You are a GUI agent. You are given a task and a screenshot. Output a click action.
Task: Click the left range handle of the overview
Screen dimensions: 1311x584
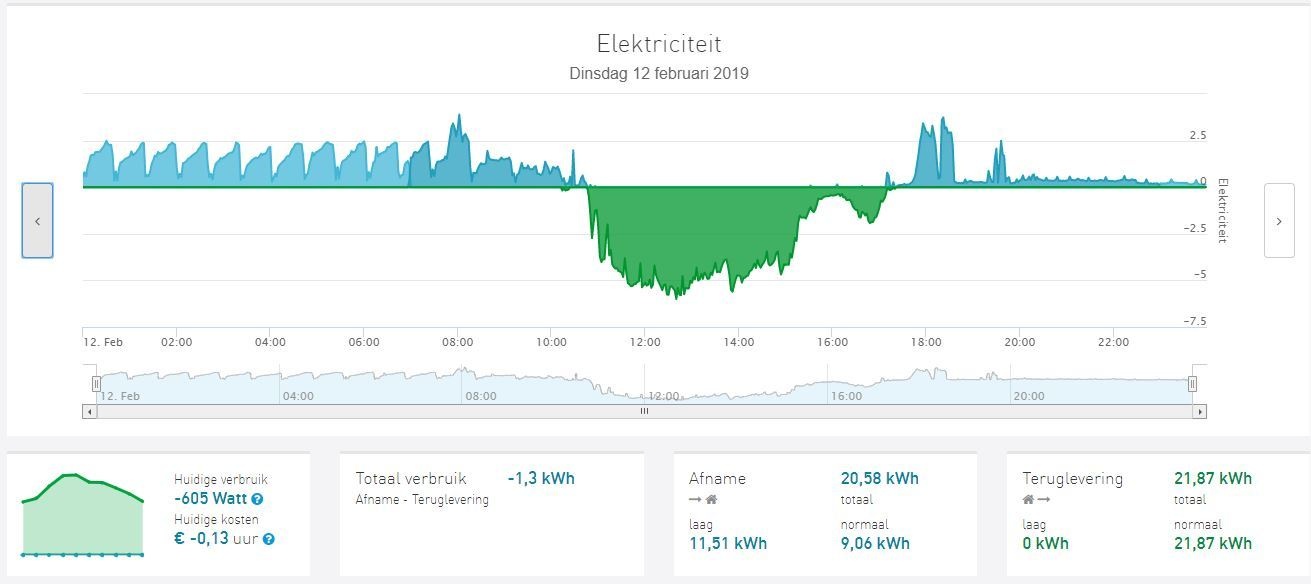coord(96,382)
